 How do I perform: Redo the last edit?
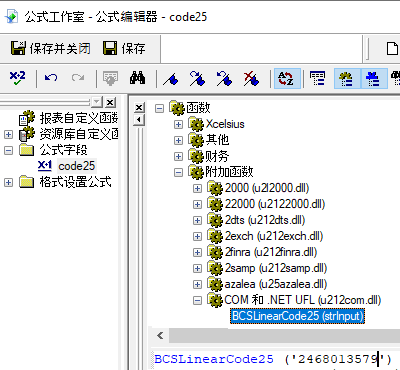pyautogui.click(x=78, y=78)
